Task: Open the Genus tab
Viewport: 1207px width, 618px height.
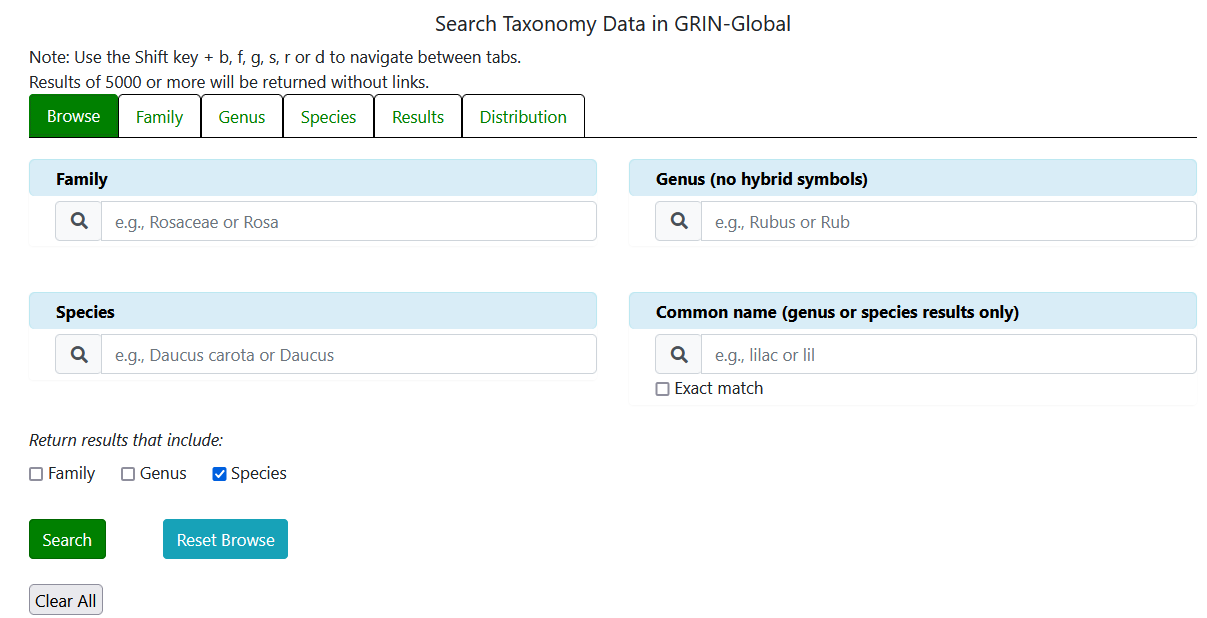Action: point(242,116)
